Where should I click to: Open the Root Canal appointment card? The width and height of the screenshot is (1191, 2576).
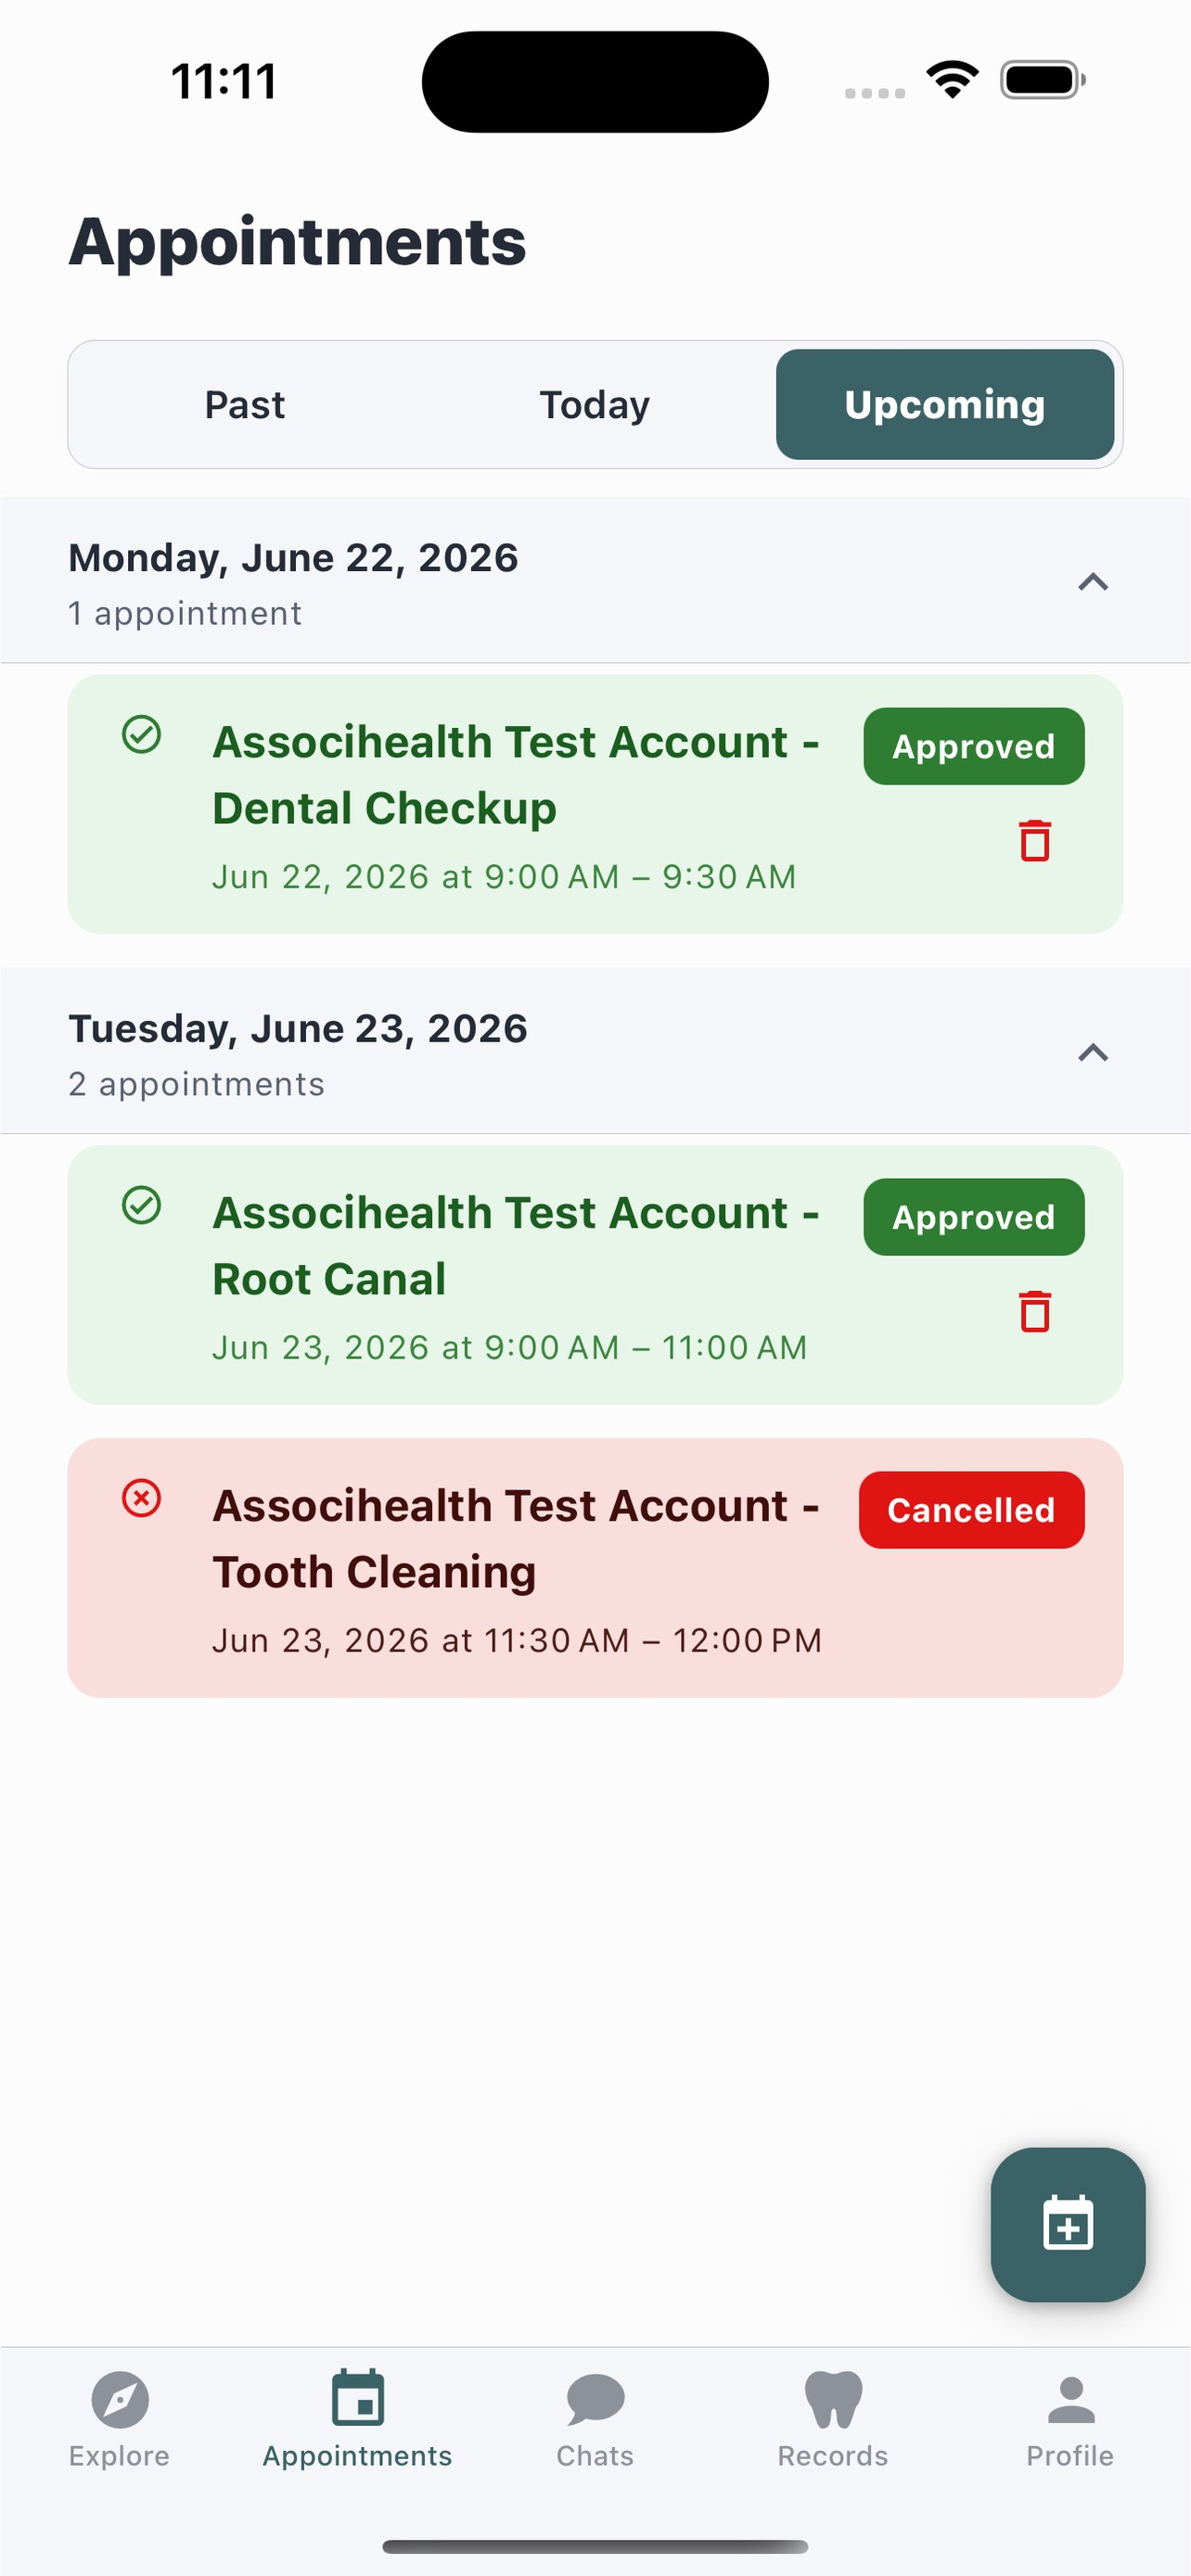(x=595, y=1275)
